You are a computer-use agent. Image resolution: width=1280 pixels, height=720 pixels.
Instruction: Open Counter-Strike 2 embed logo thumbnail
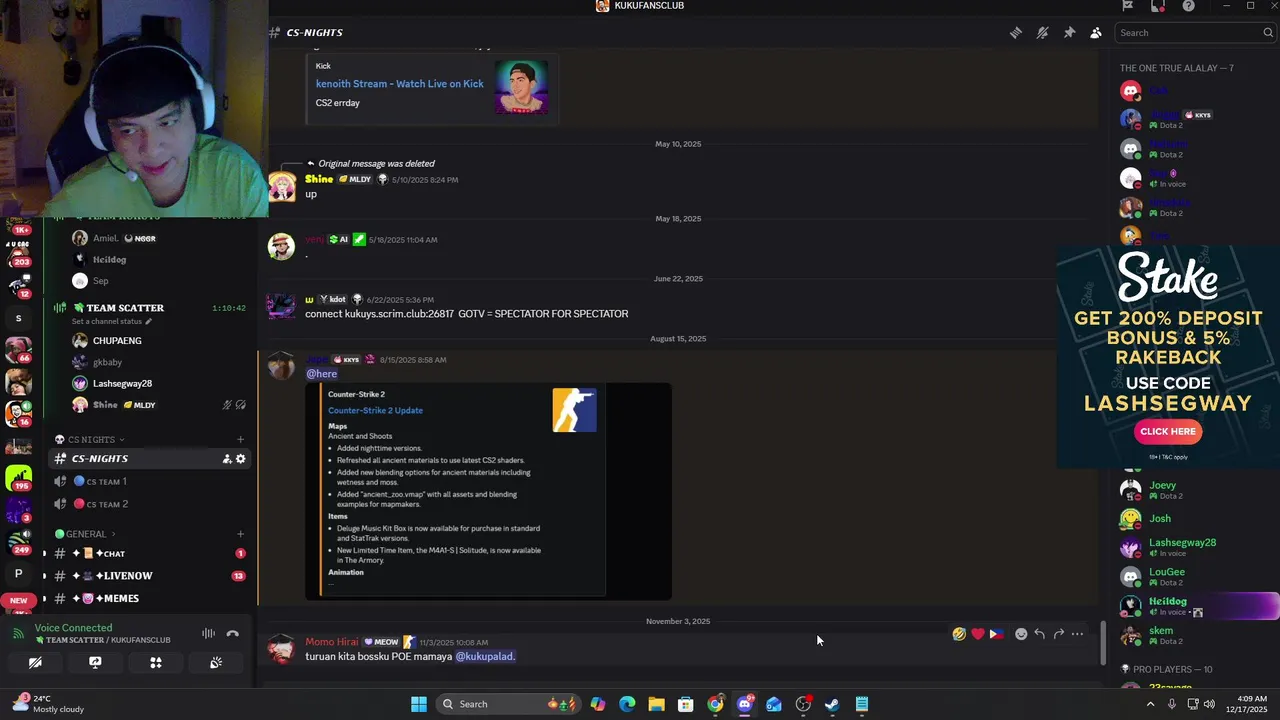[x=574, y=410]
